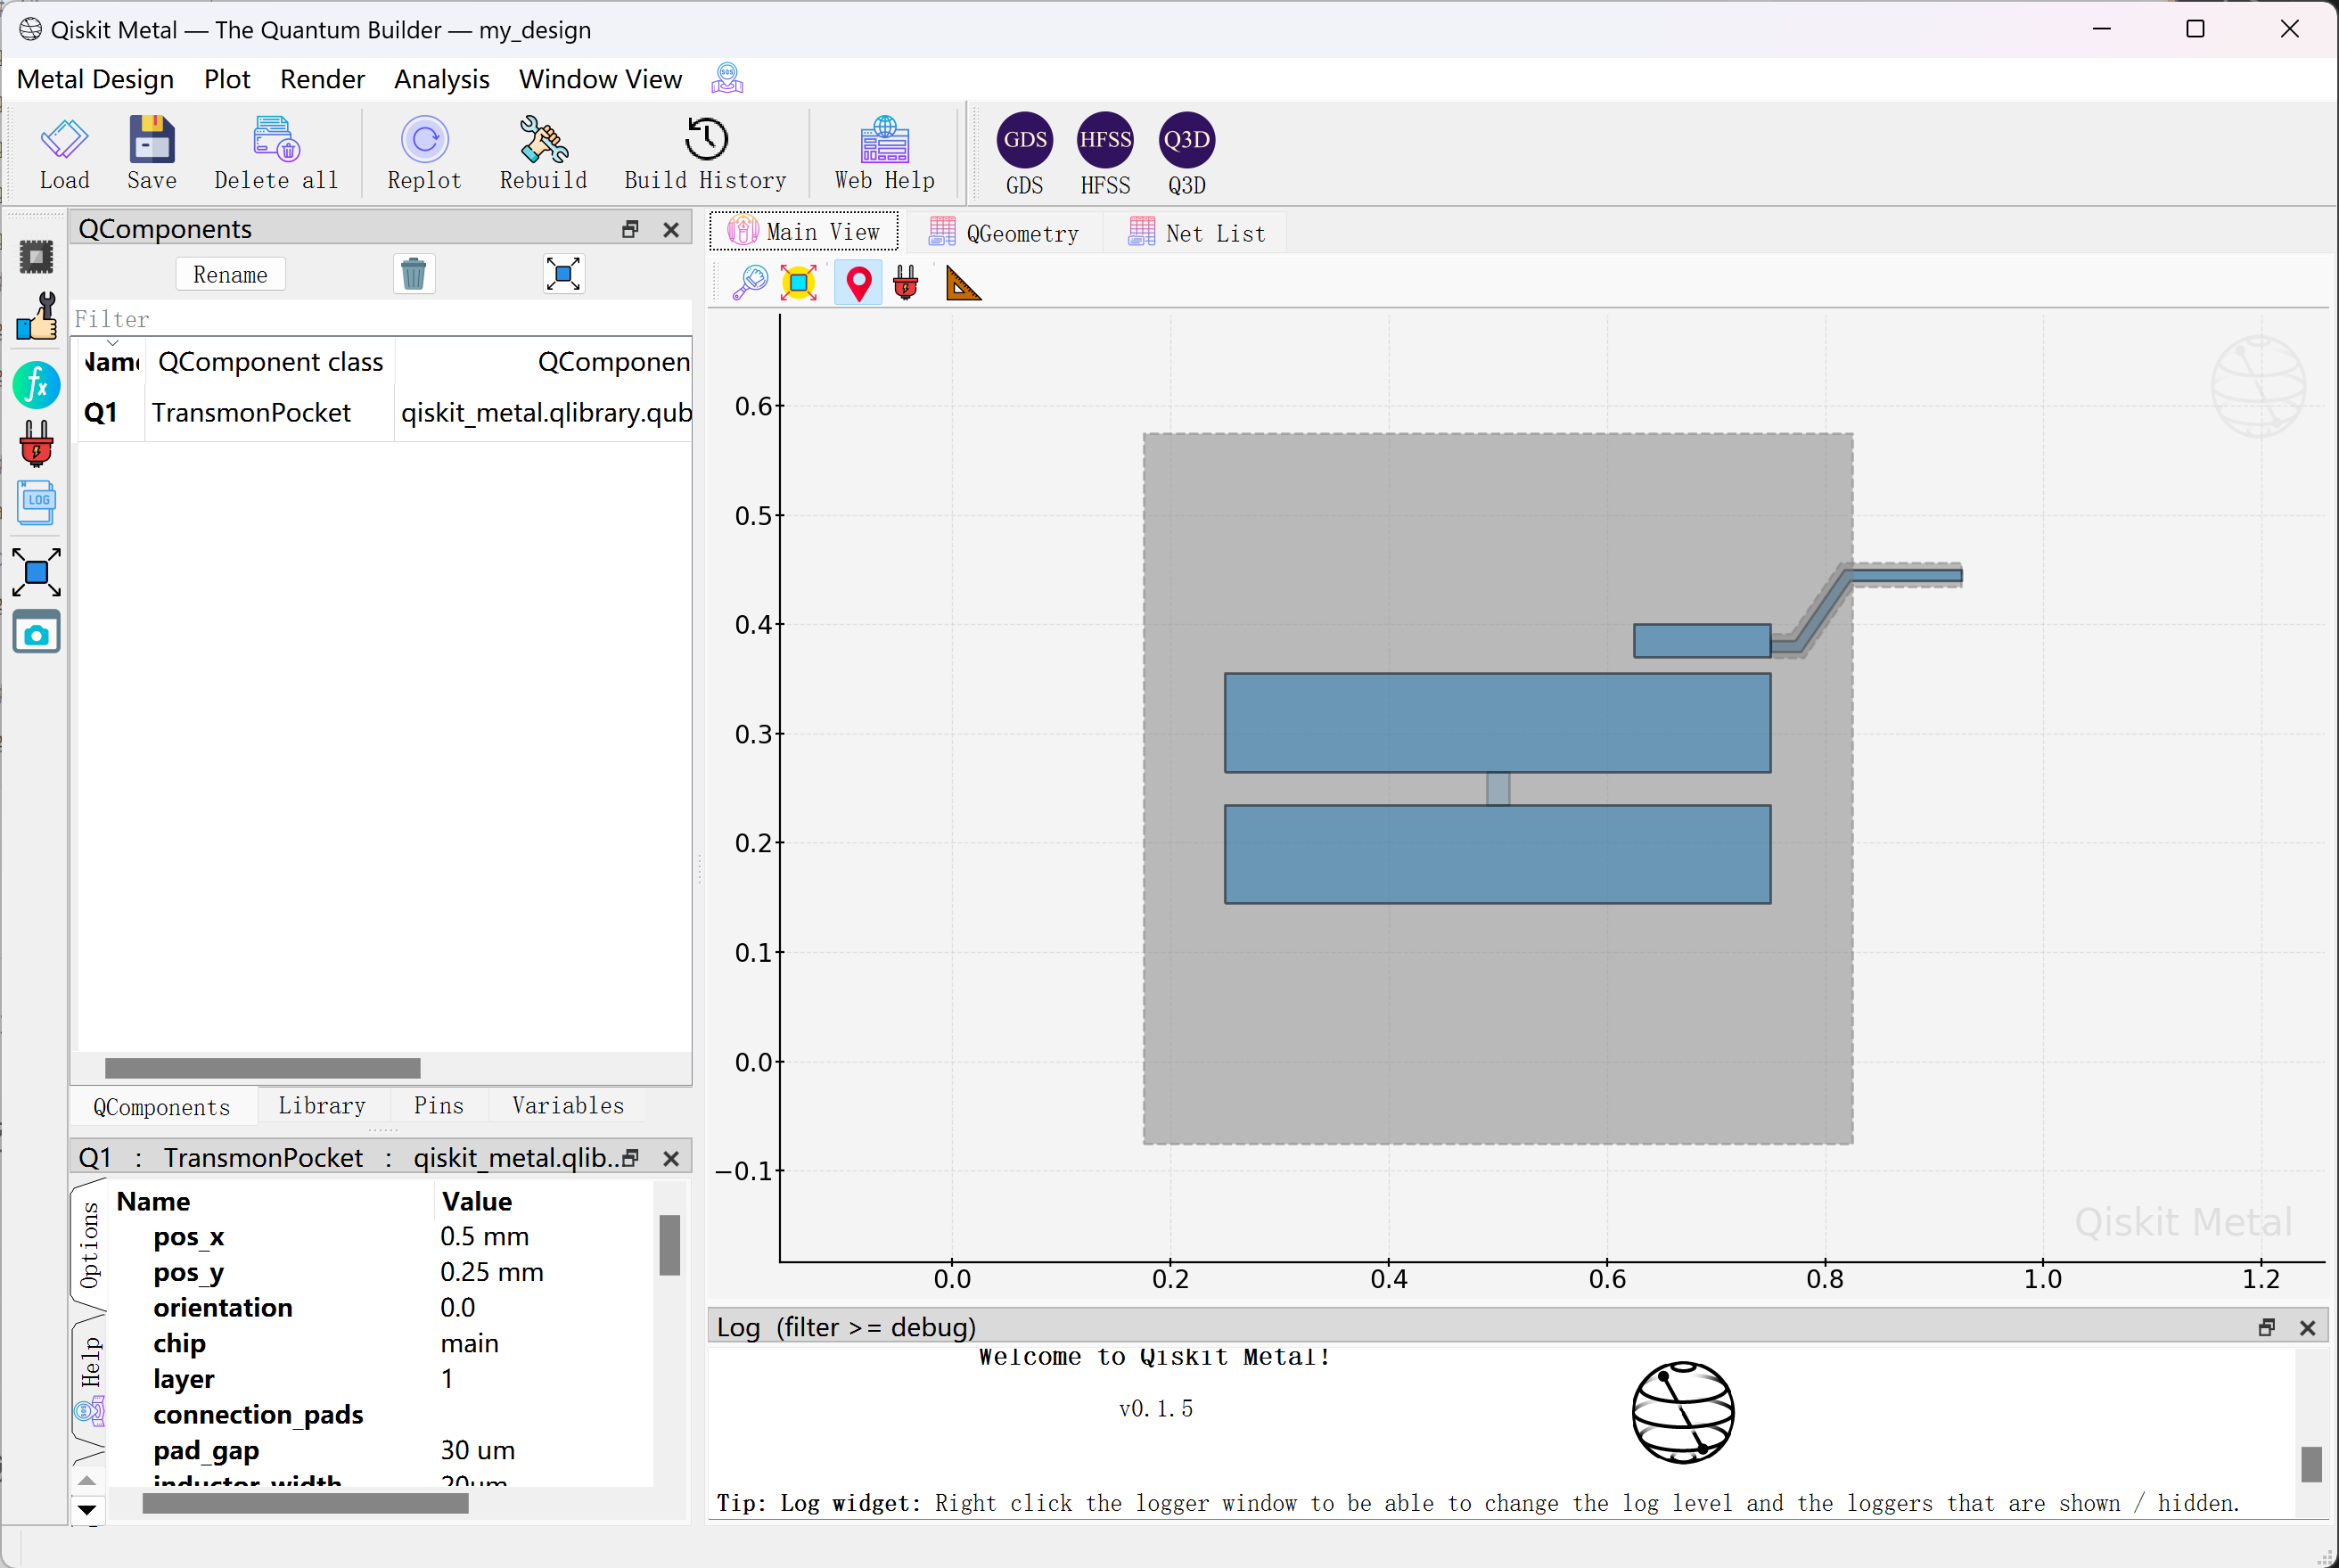Open the Analysis menu
This screenshot has height=1568, width=2339.
click(441, 79)
